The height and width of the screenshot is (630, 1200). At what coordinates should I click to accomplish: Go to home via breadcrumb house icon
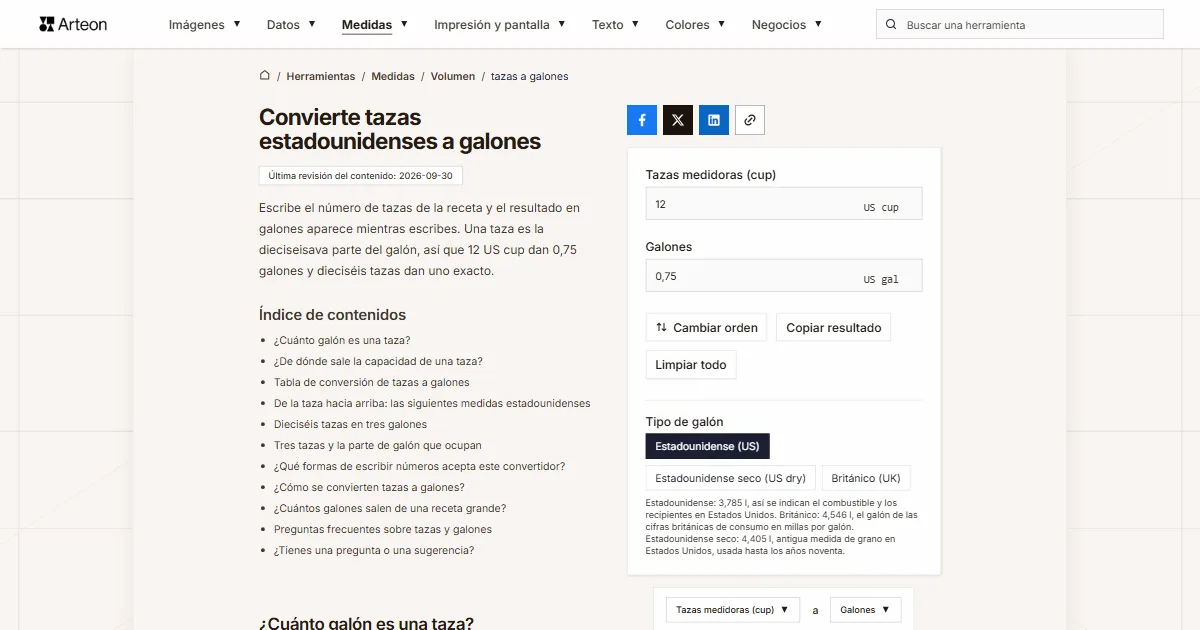(265, 76)
